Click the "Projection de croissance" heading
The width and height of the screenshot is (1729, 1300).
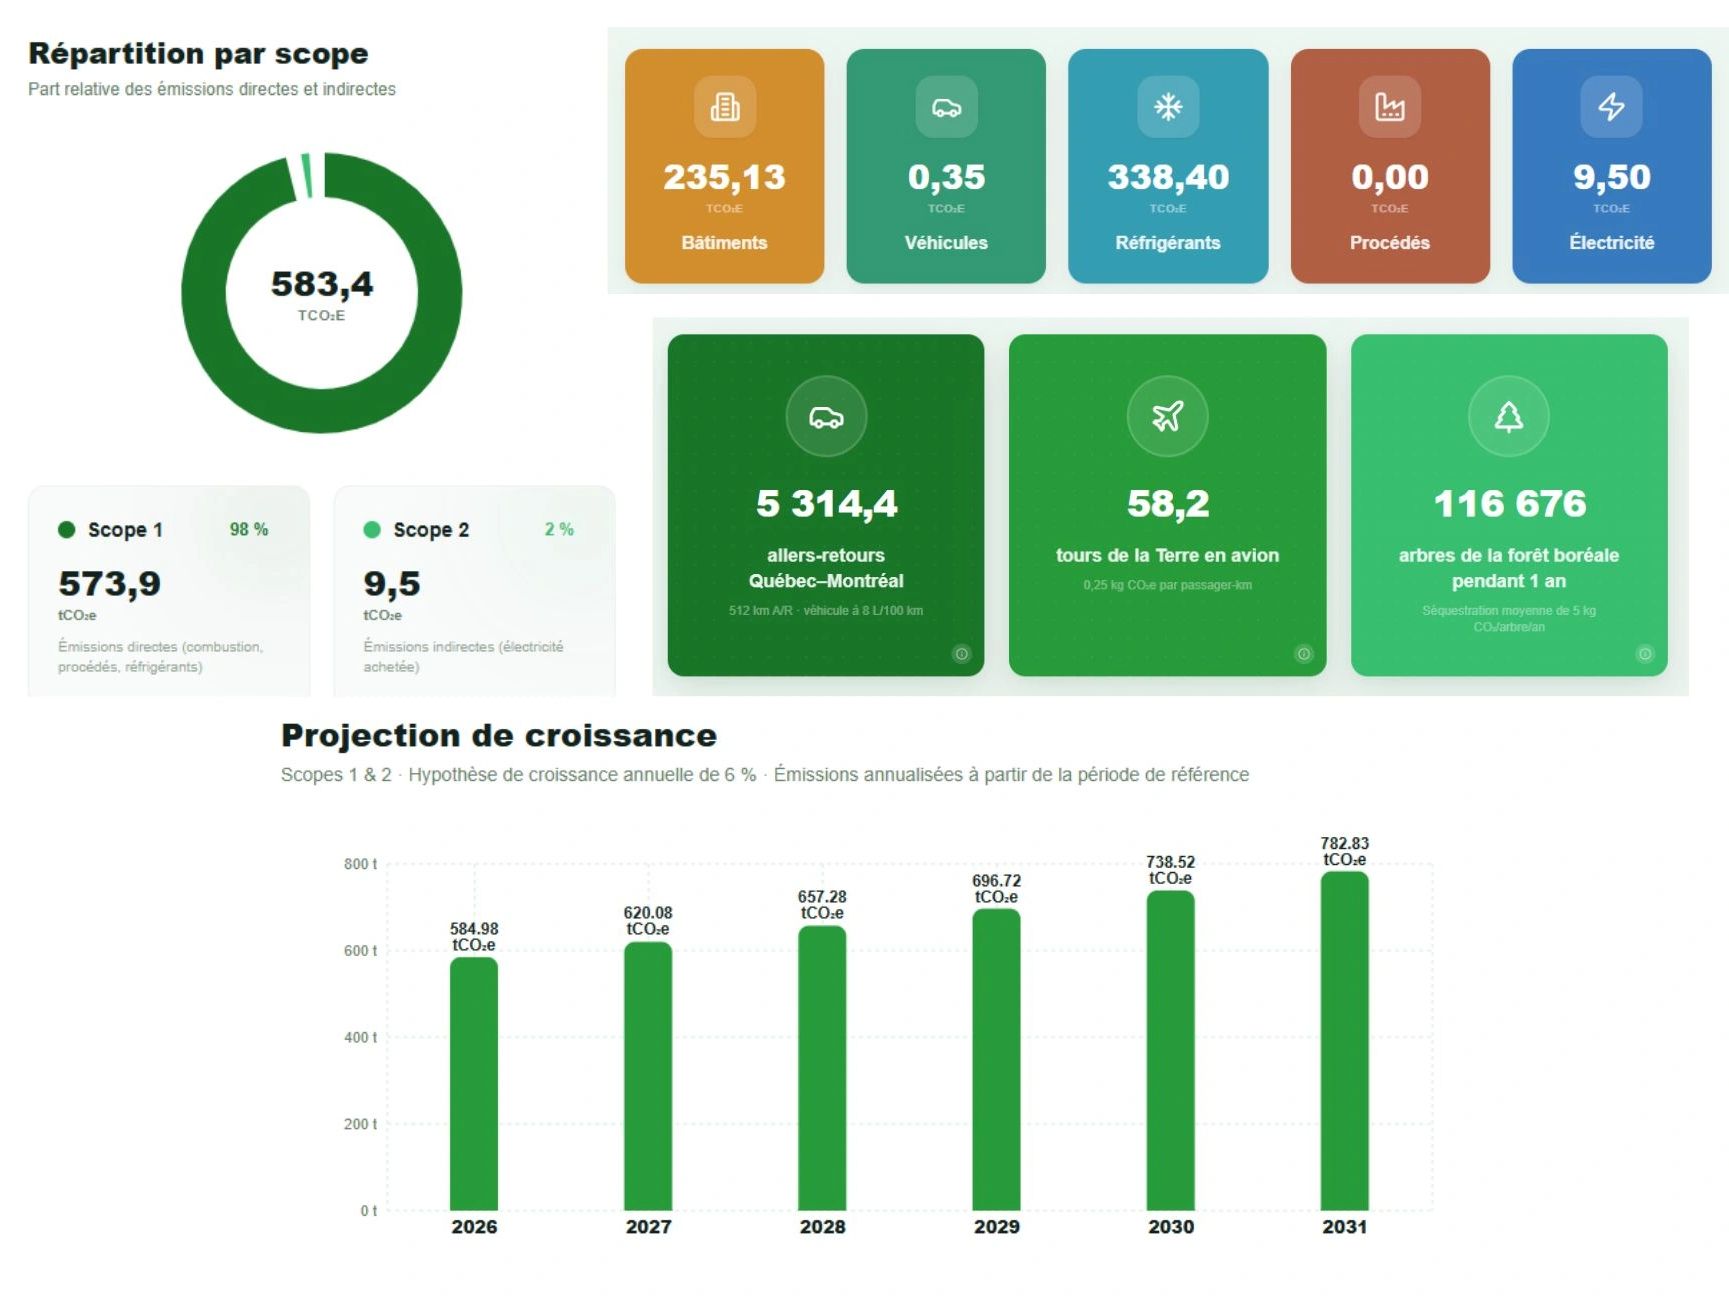[x=499, y=735]
